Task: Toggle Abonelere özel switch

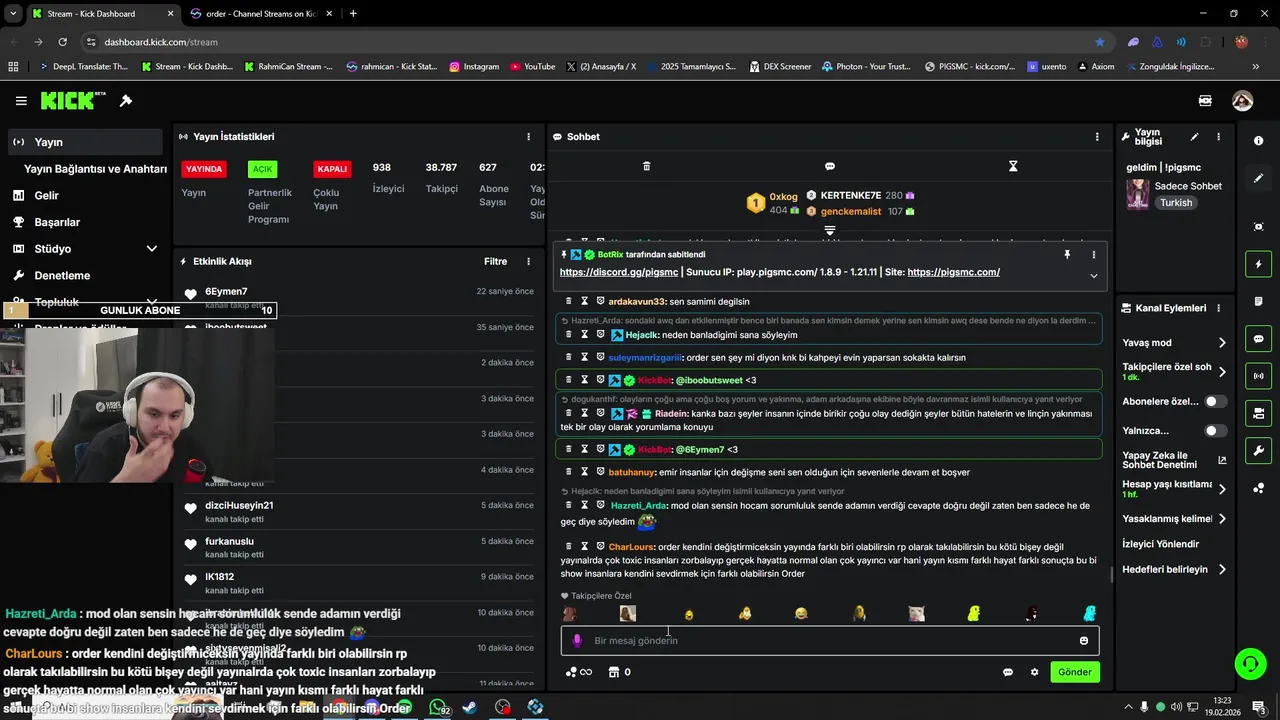Action: (x=1215, y=401)
